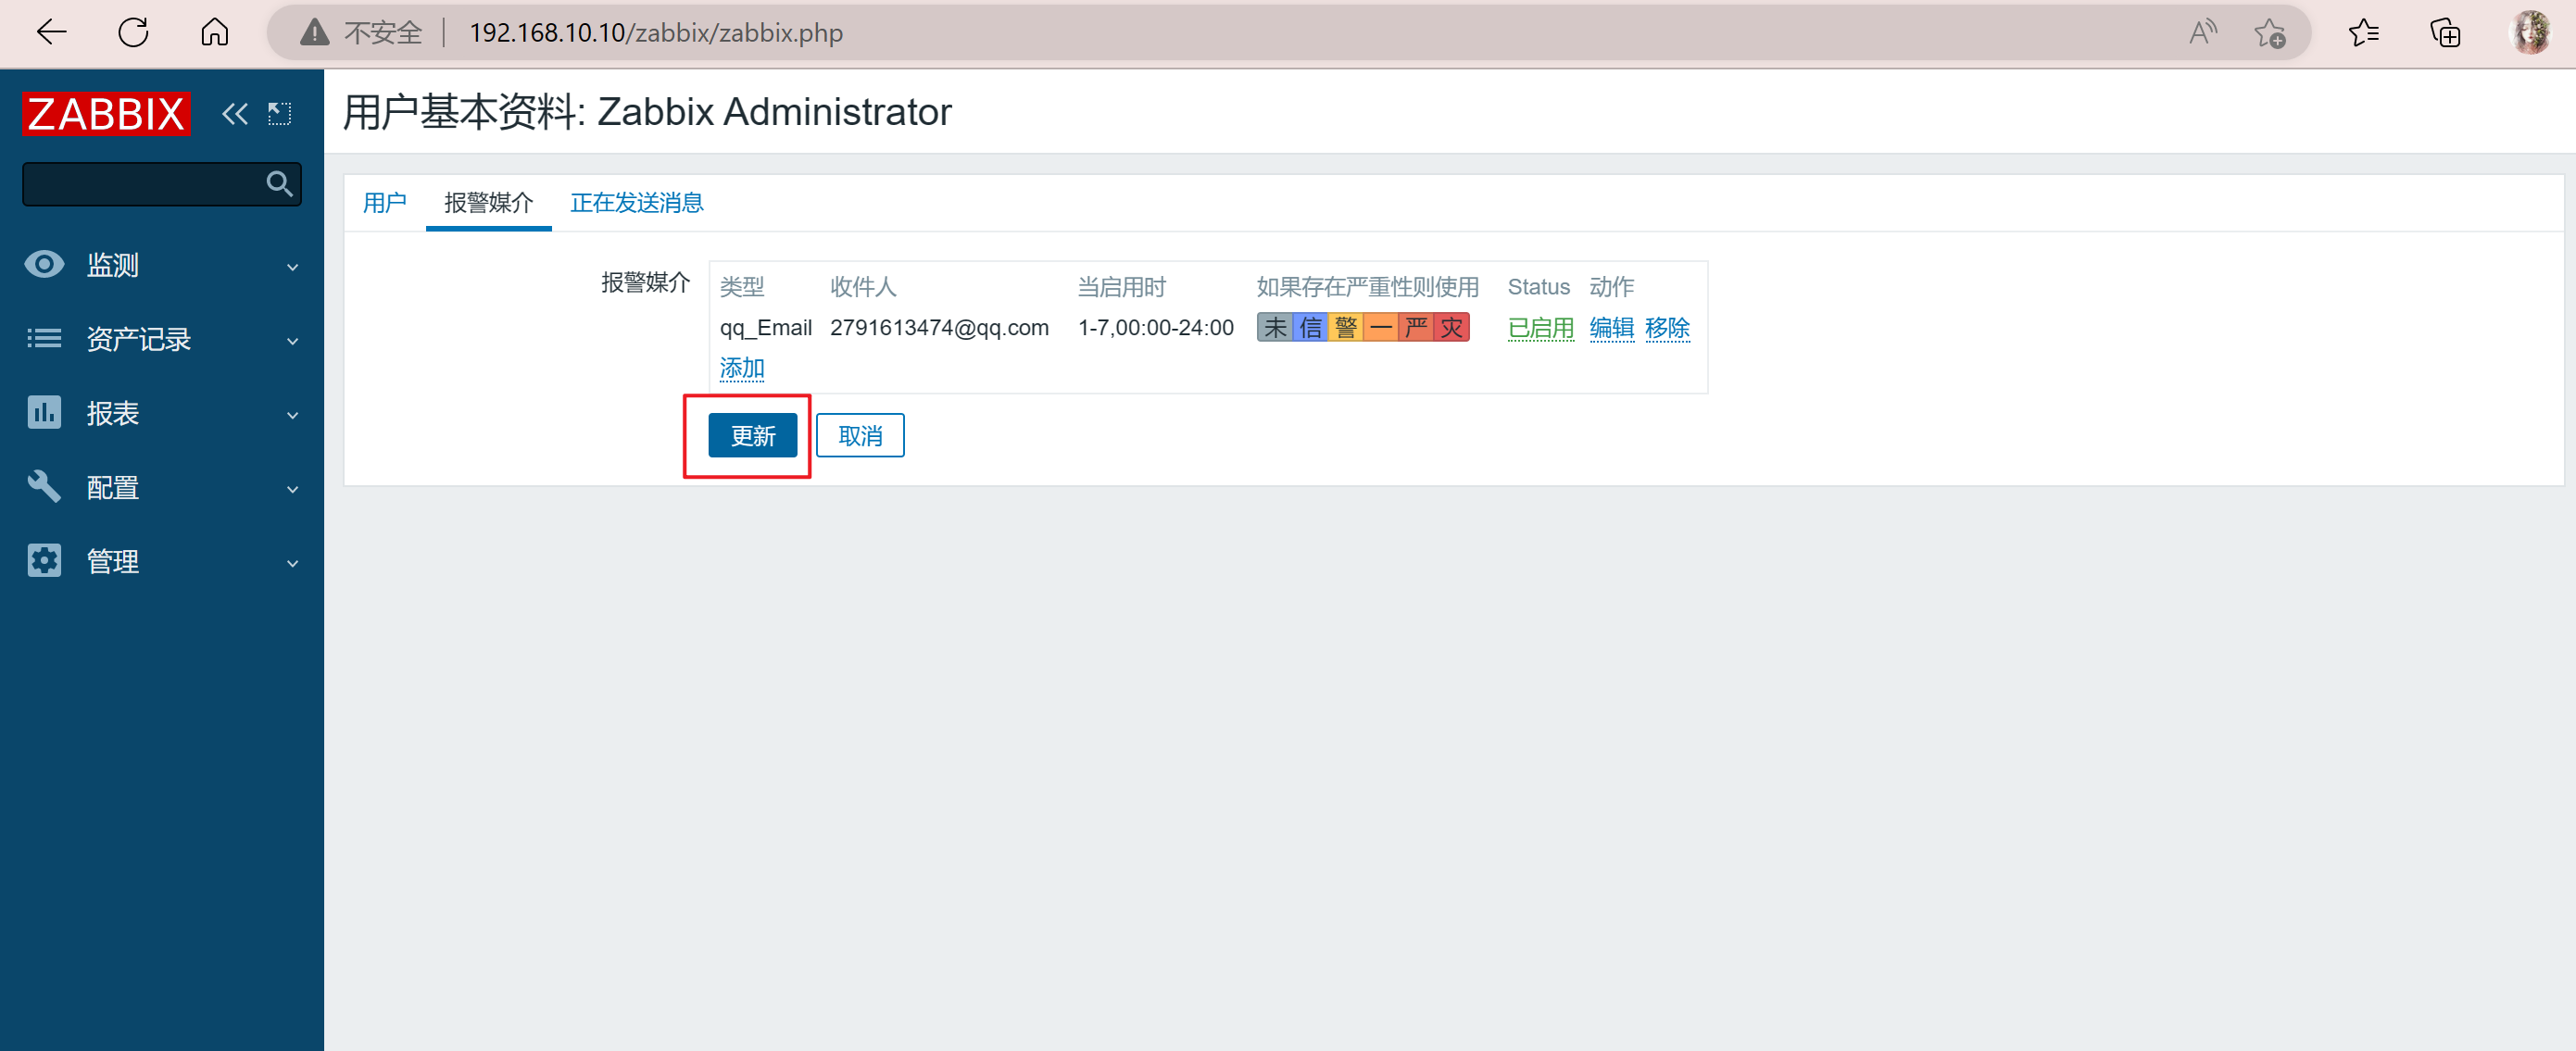Expand the 报表 menu chevron

click(292, 415)
